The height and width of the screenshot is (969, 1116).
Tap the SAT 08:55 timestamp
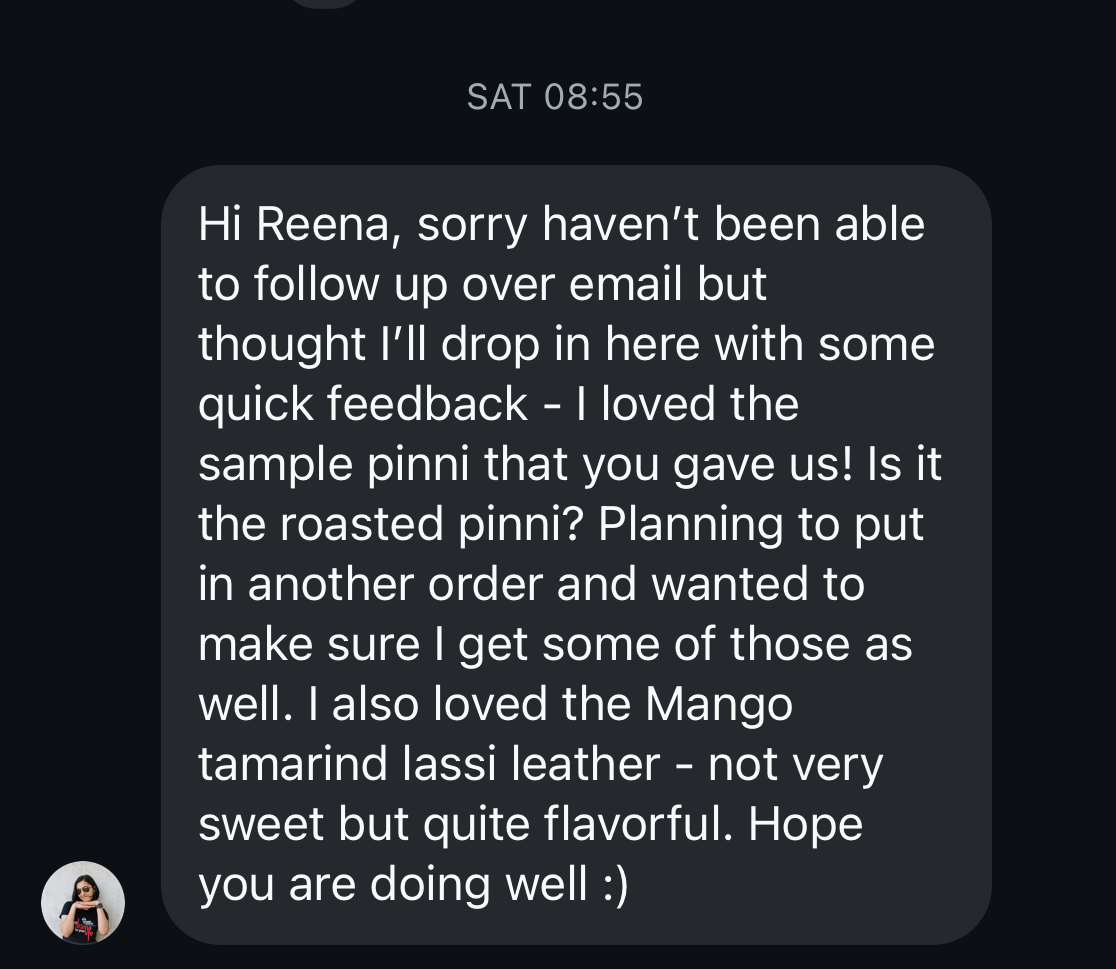(555, 97)
